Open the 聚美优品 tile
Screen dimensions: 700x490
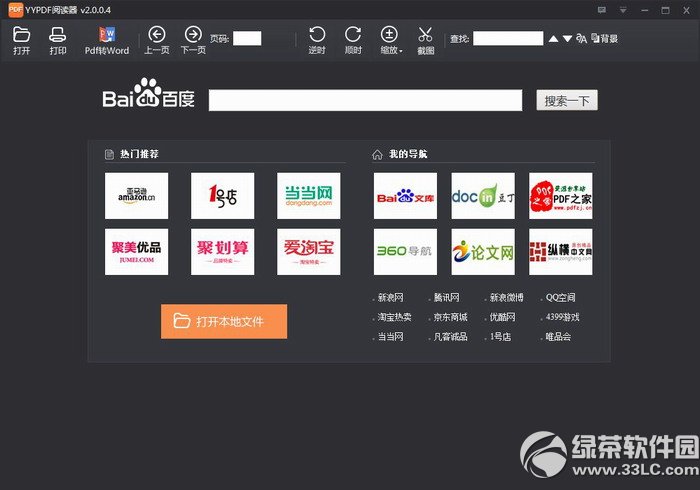[x=137, y=252]
